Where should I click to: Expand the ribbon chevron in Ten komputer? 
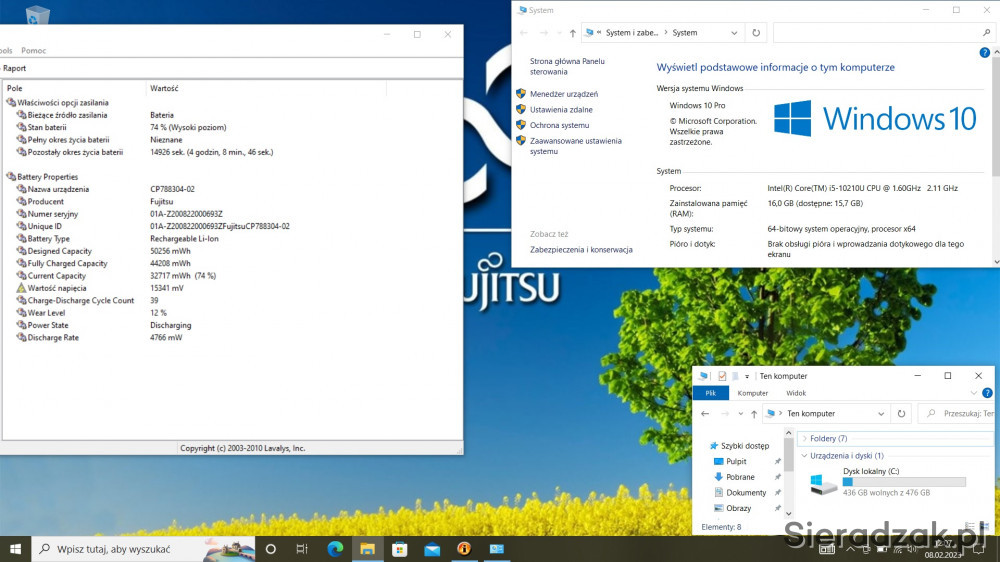coord(973,393)
